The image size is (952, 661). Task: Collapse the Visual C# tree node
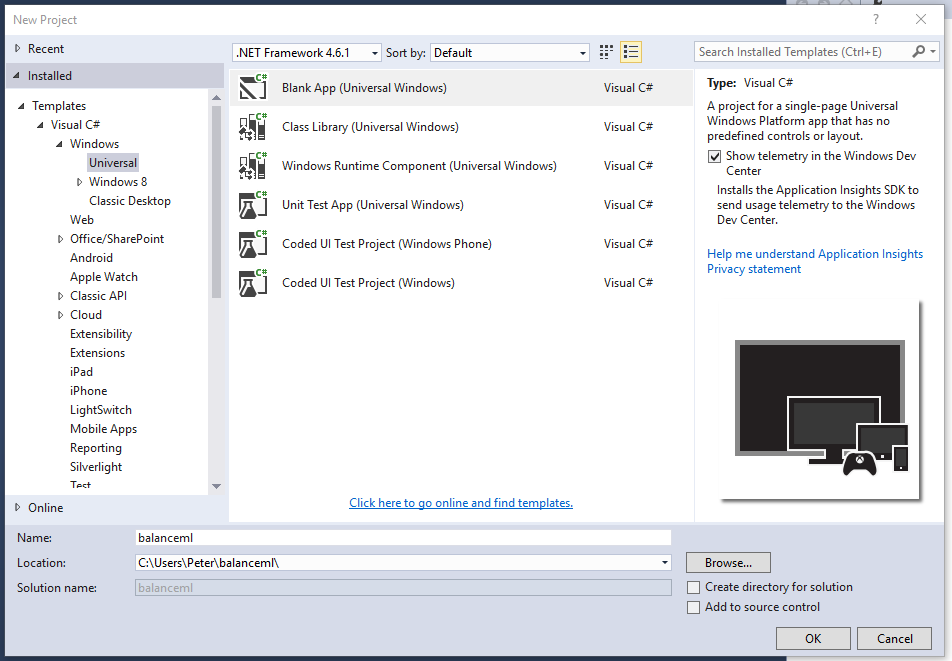(40, 125)
